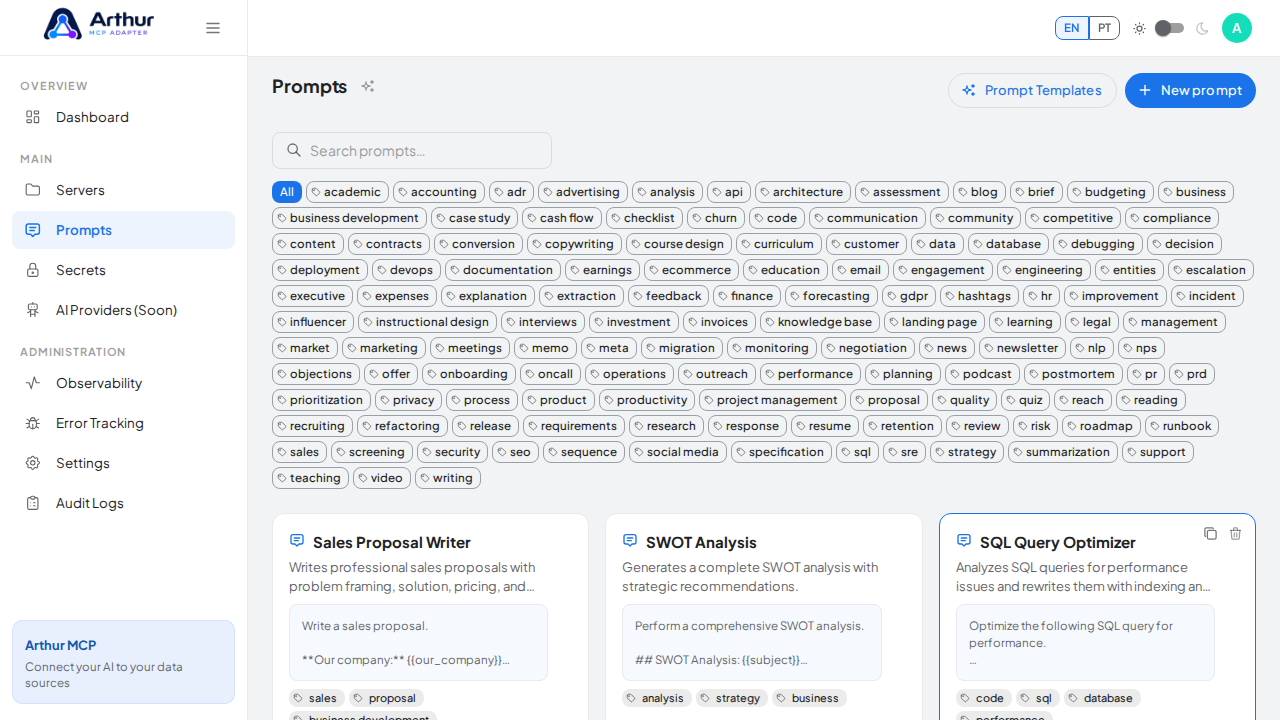Click the SWOT Analysis card icon

(630, 540)
